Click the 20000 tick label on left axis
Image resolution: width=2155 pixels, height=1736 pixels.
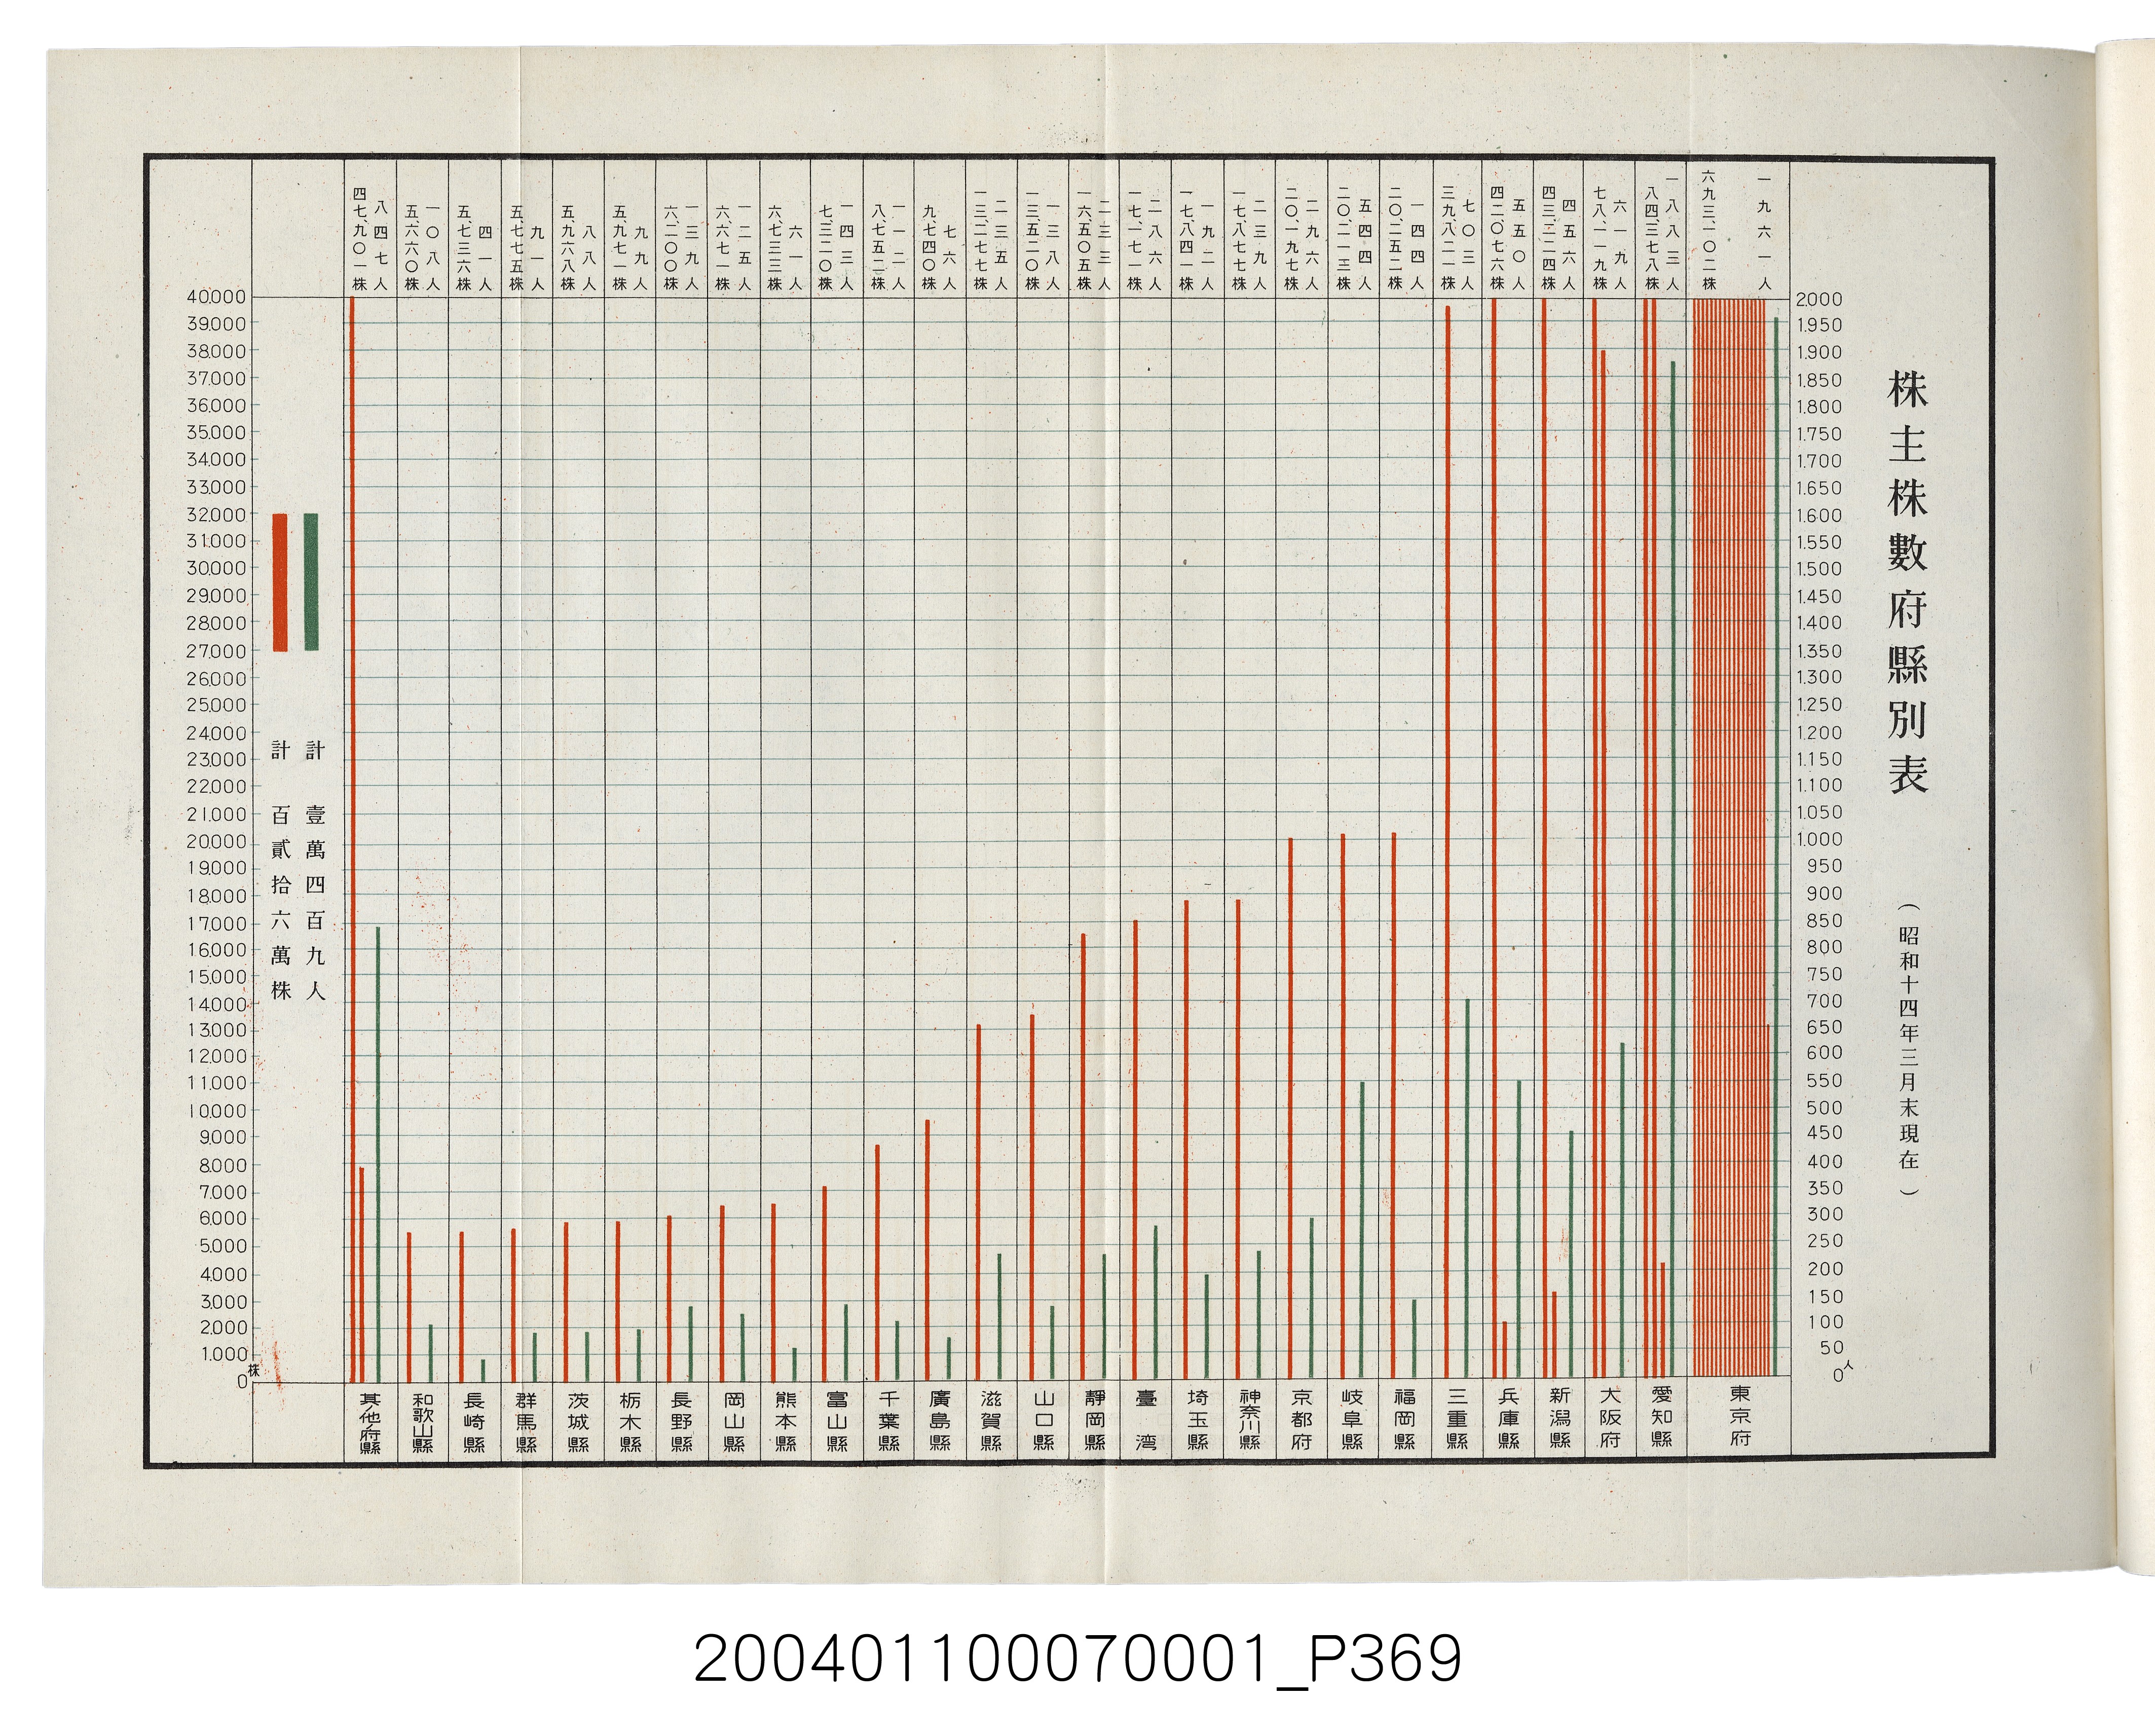[x=216, y=842]
